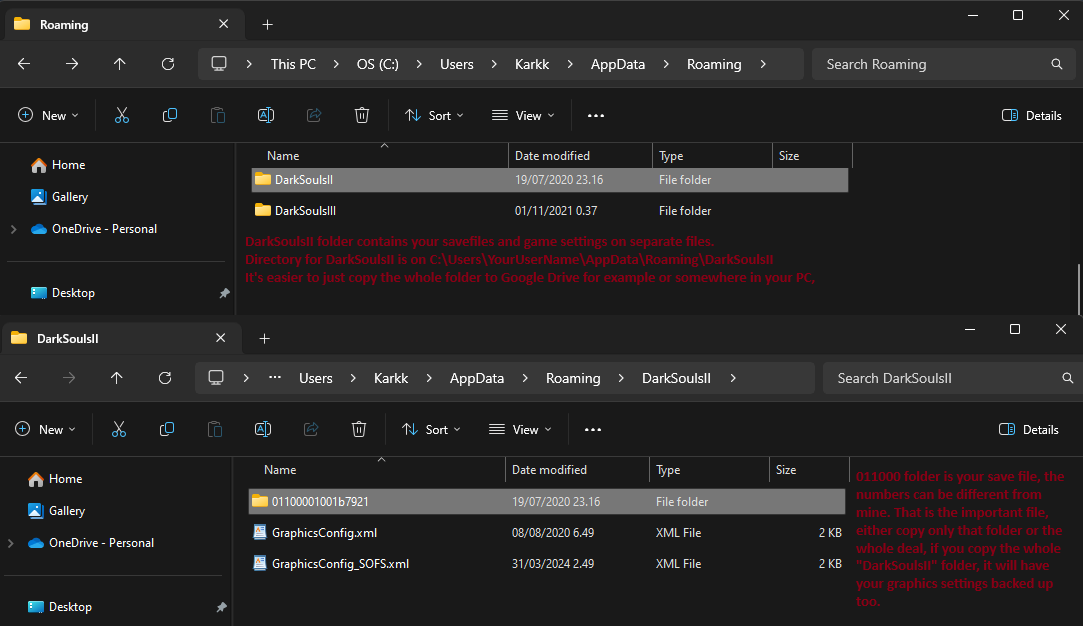The height and width of the screenshot is (626, 1083).
Task: Expand OneDrive - Personal in the Roaming sidebar
Action: (13, 229)
